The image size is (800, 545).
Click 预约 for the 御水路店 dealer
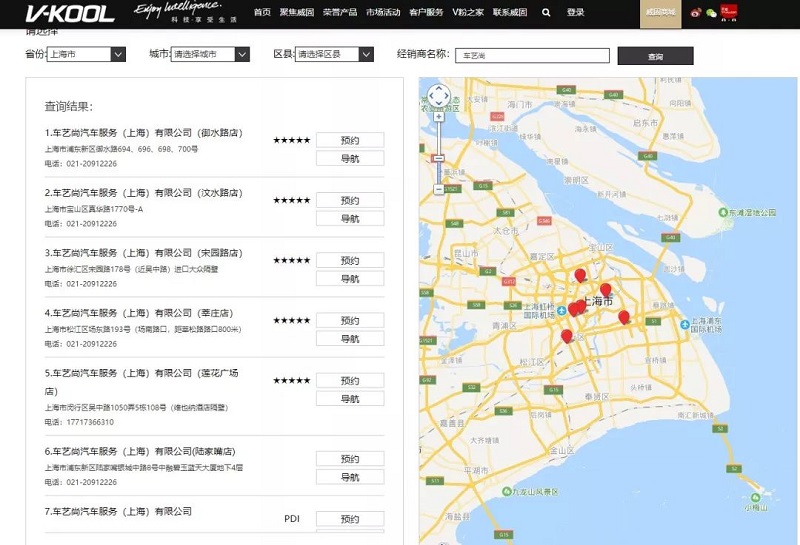pos(350,140)
